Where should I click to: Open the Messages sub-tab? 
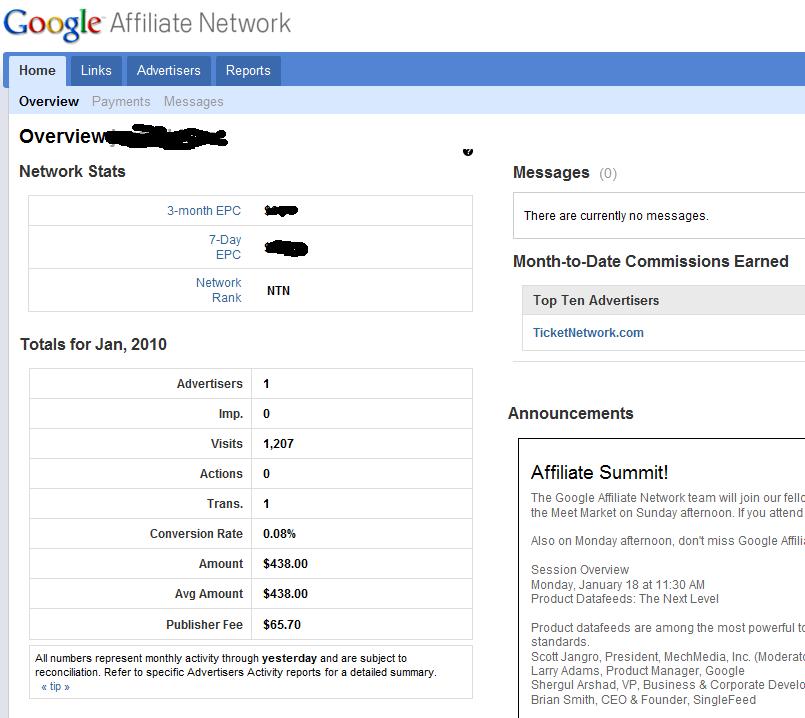pos(194,101)
